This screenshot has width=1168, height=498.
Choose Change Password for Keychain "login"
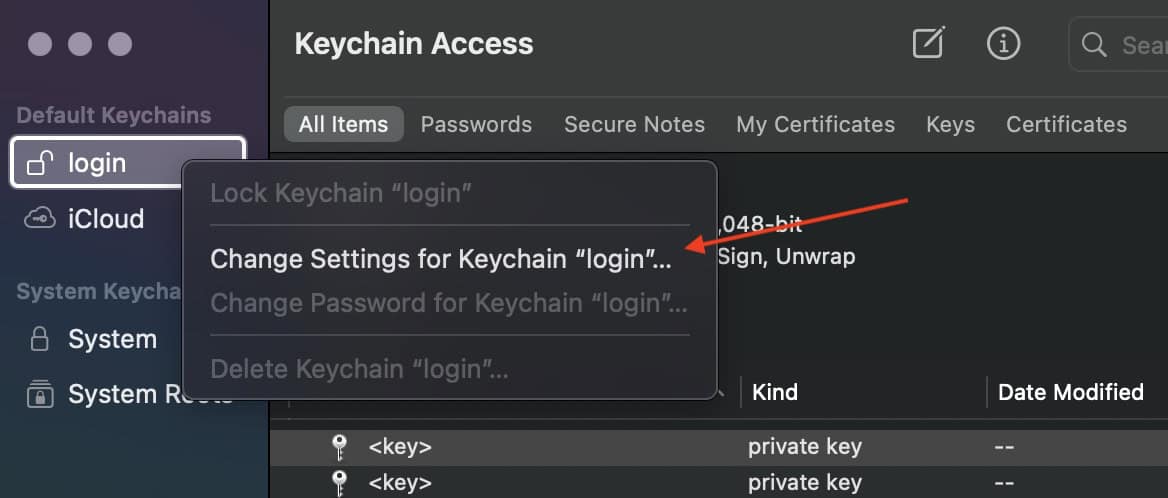point(449,303)
